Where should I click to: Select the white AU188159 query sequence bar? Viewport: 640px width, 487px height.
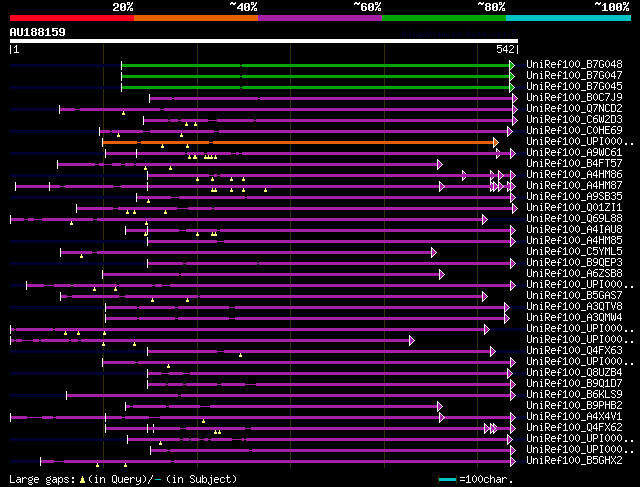(264, 41)
